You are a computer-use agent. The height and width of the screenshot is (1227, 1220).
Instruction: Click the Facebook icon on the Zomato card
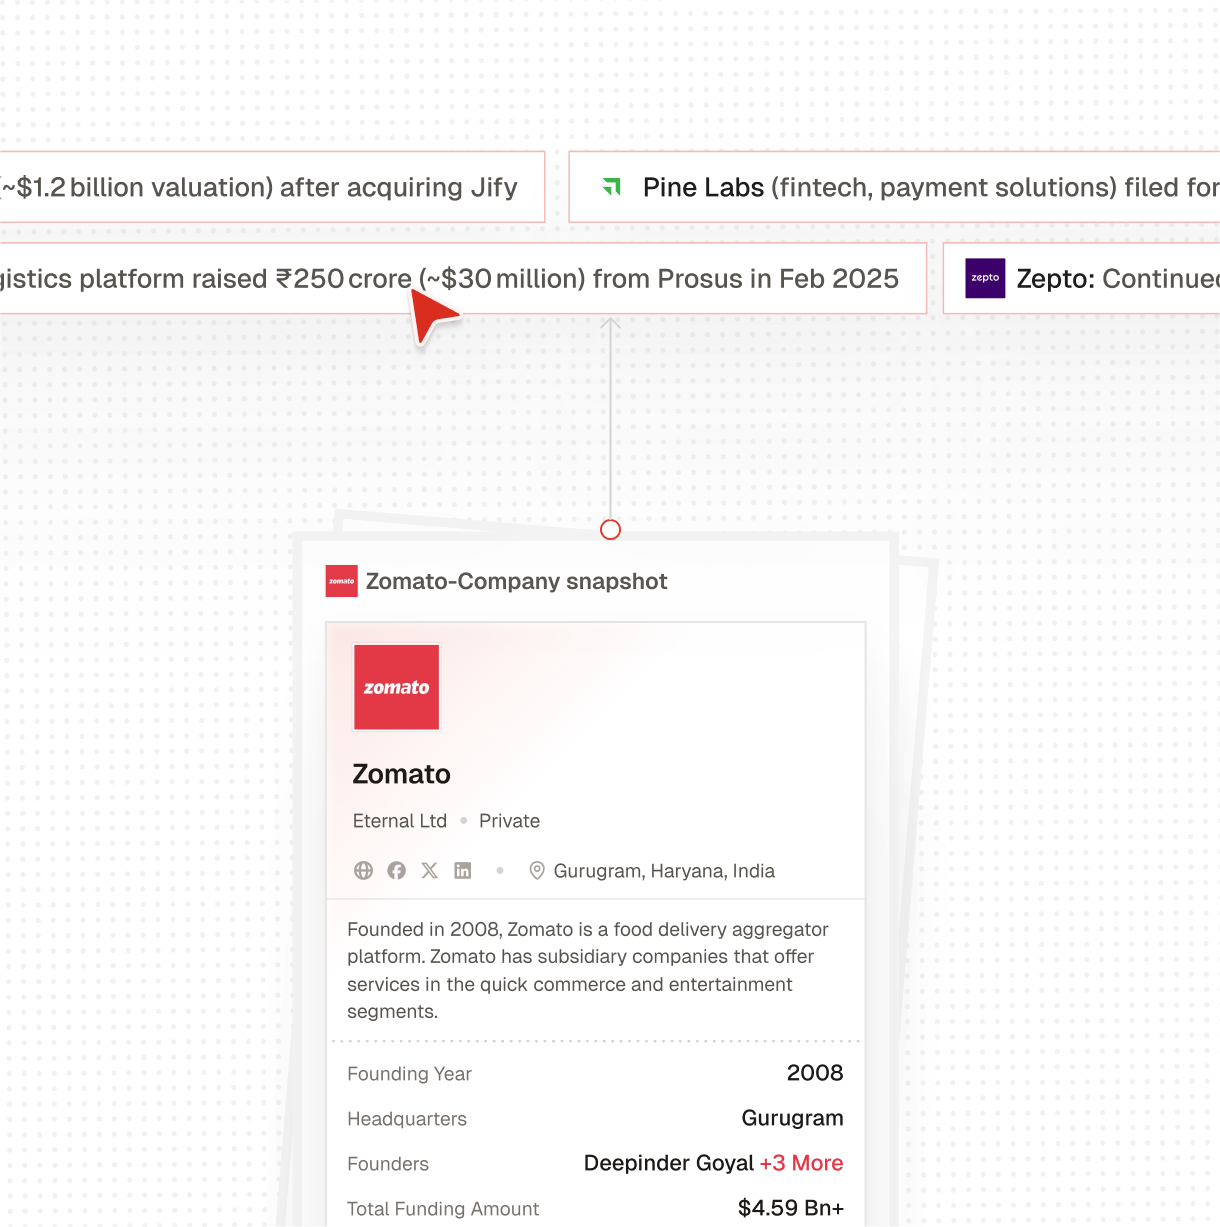click(x=397, y=871)
